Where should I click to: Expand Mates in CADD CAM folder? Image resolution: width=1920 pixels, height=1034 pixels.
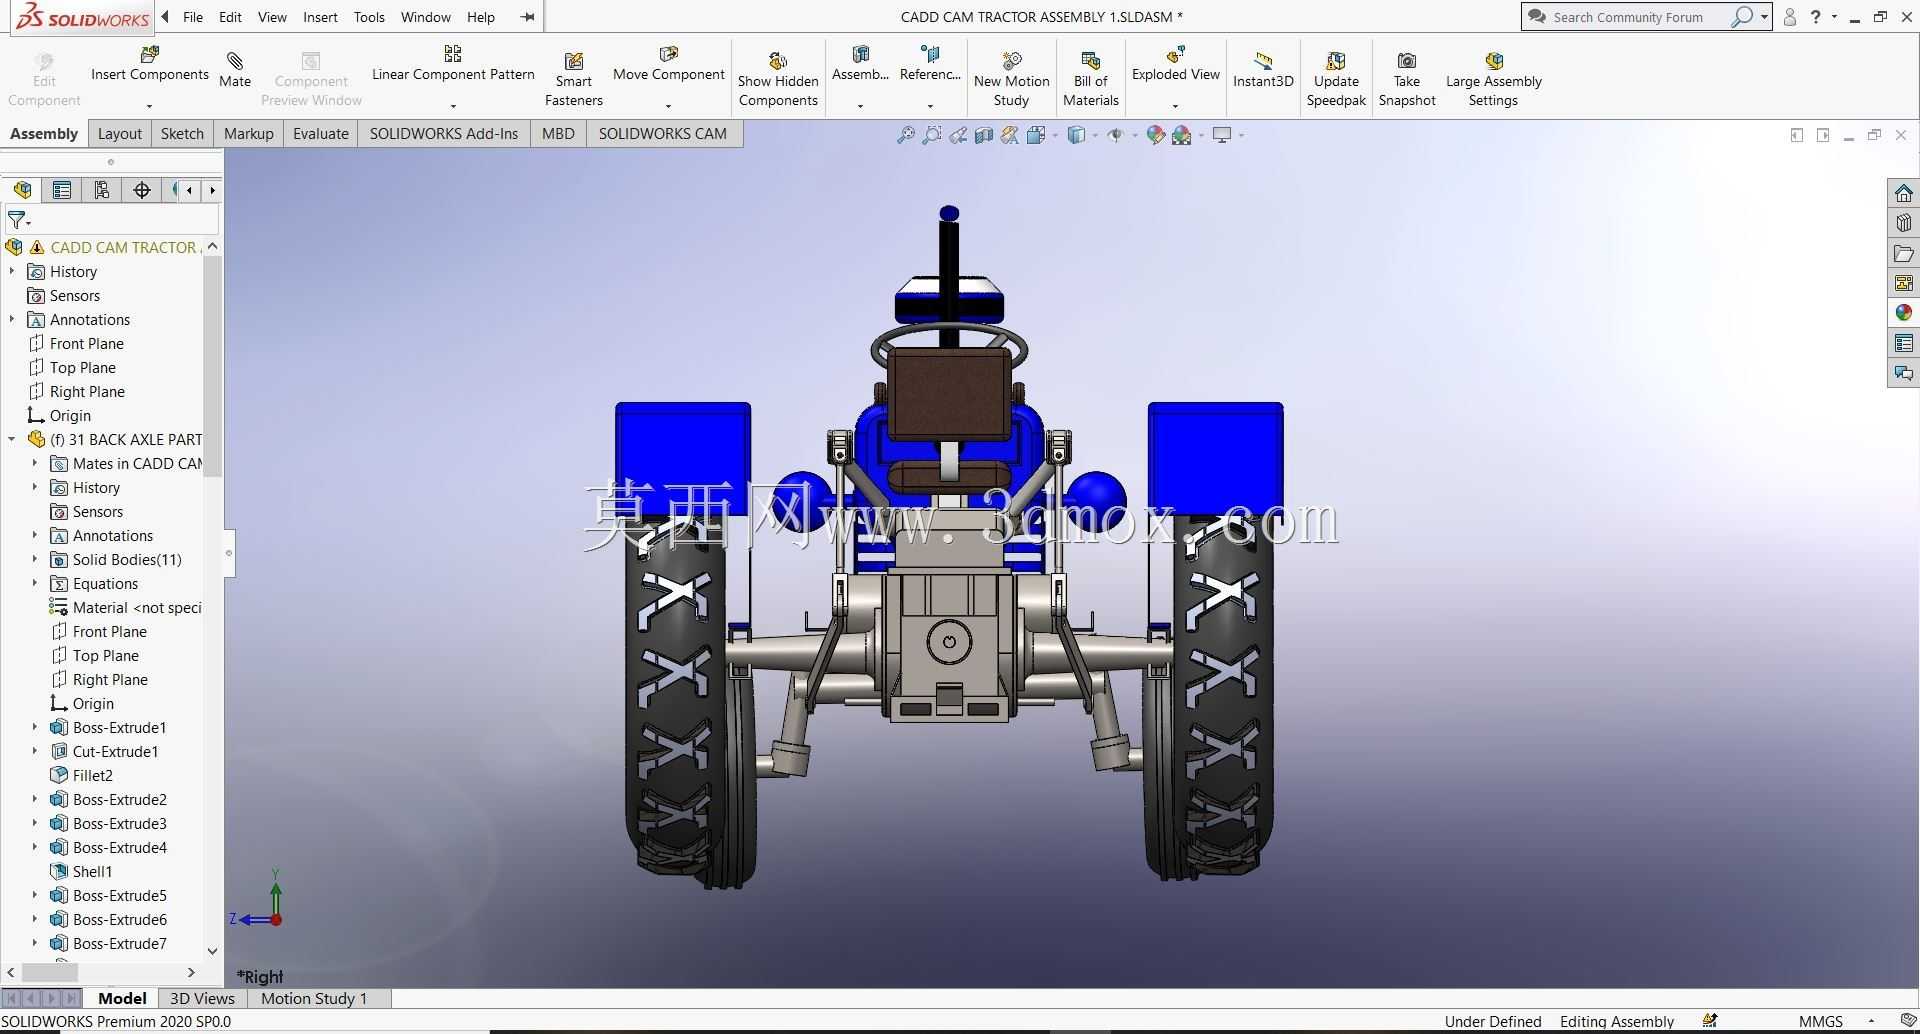pyautogui.click(x=35, y=463)
